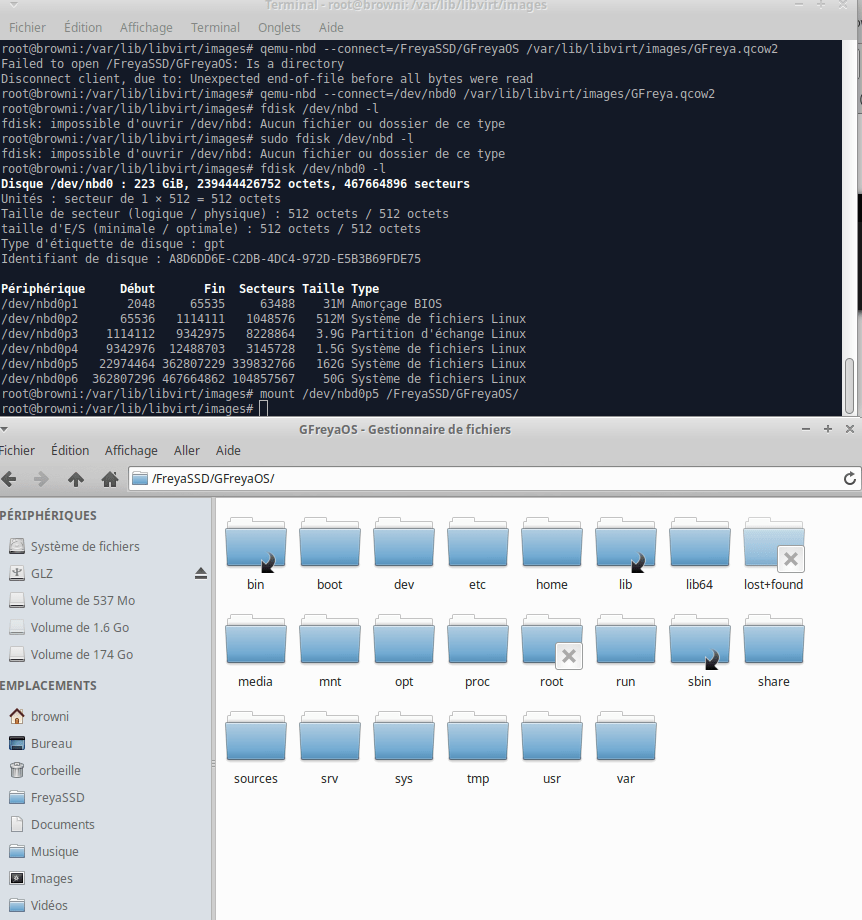Open the Aller menu
The width and height of the screenshot is (862, 920).
[x=186, y=450]
